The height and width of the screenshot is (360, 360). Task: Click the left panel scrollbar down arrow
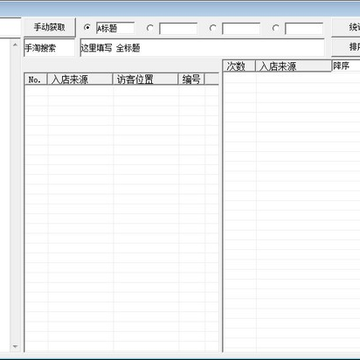click(x=15, y=347)
